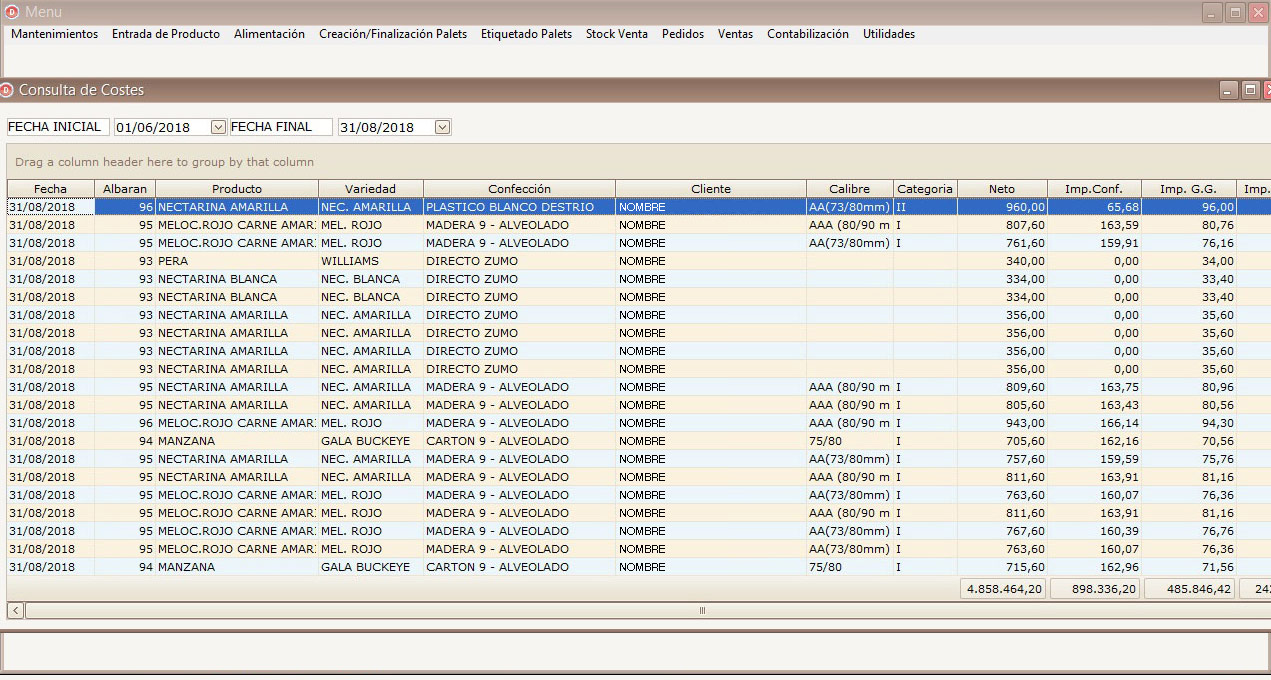Sort by the Variedad column header

coord(371,189)
